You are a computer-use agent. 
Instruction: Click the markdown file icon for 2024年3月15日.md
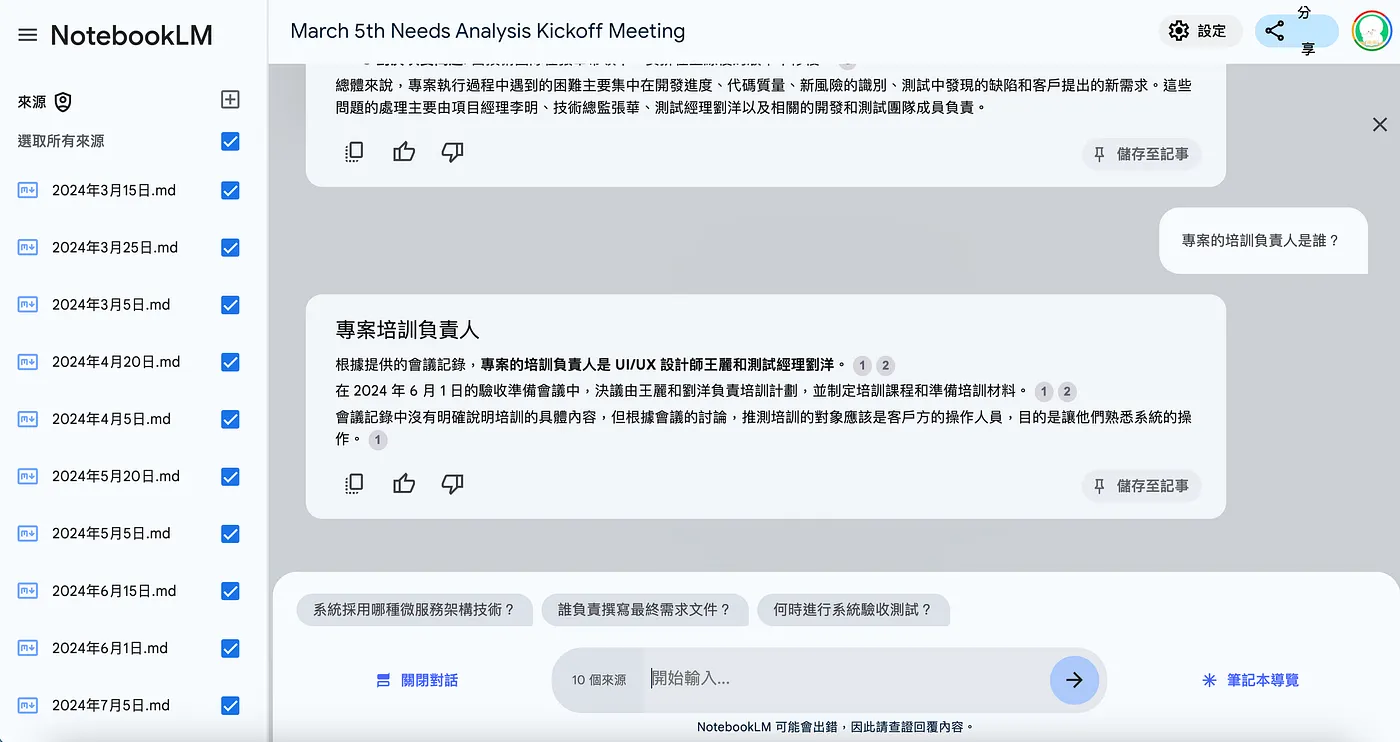pos(28,190)
